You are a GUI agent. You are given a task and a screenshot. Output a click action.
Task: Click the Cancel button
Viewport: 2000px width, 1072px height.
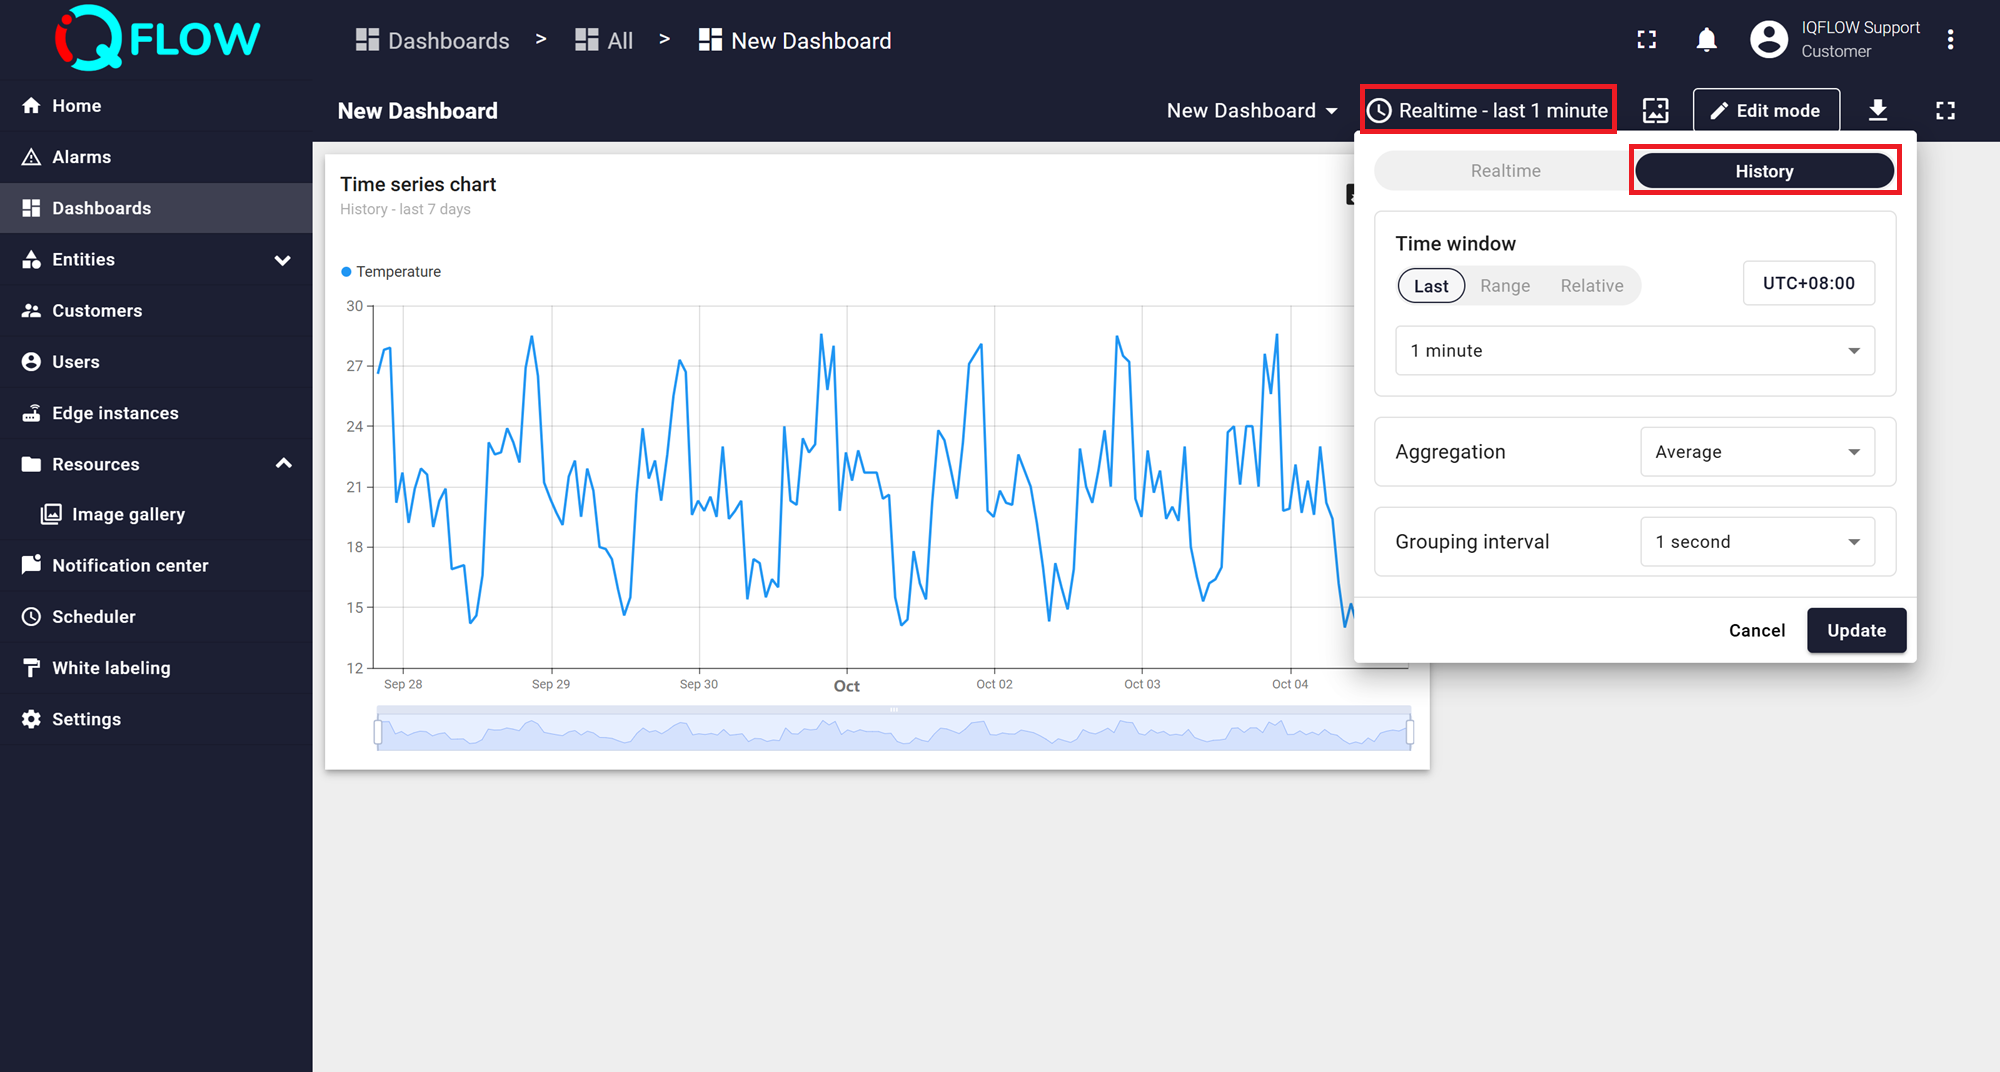tap(1756, 631)
